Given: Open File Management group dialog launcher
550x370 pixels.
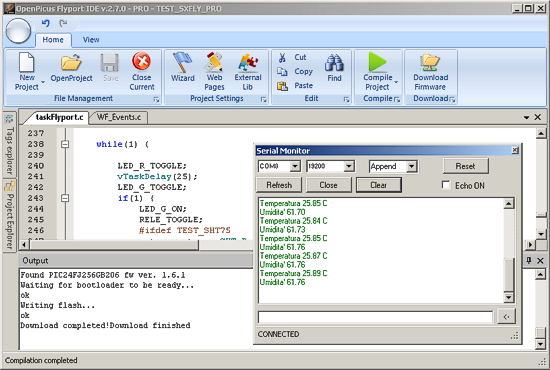Looking at the screenshot, I should click(156, 100).
